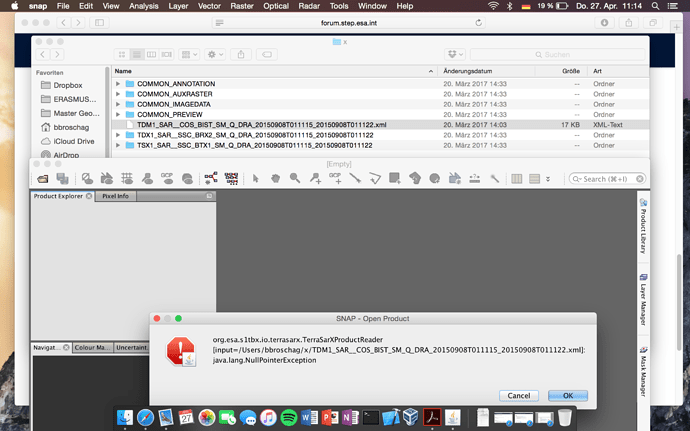This screenshot has width=690, height=431.
Task: Click the Tile windows horizontally icon
Action: click(x=517, y=179)
